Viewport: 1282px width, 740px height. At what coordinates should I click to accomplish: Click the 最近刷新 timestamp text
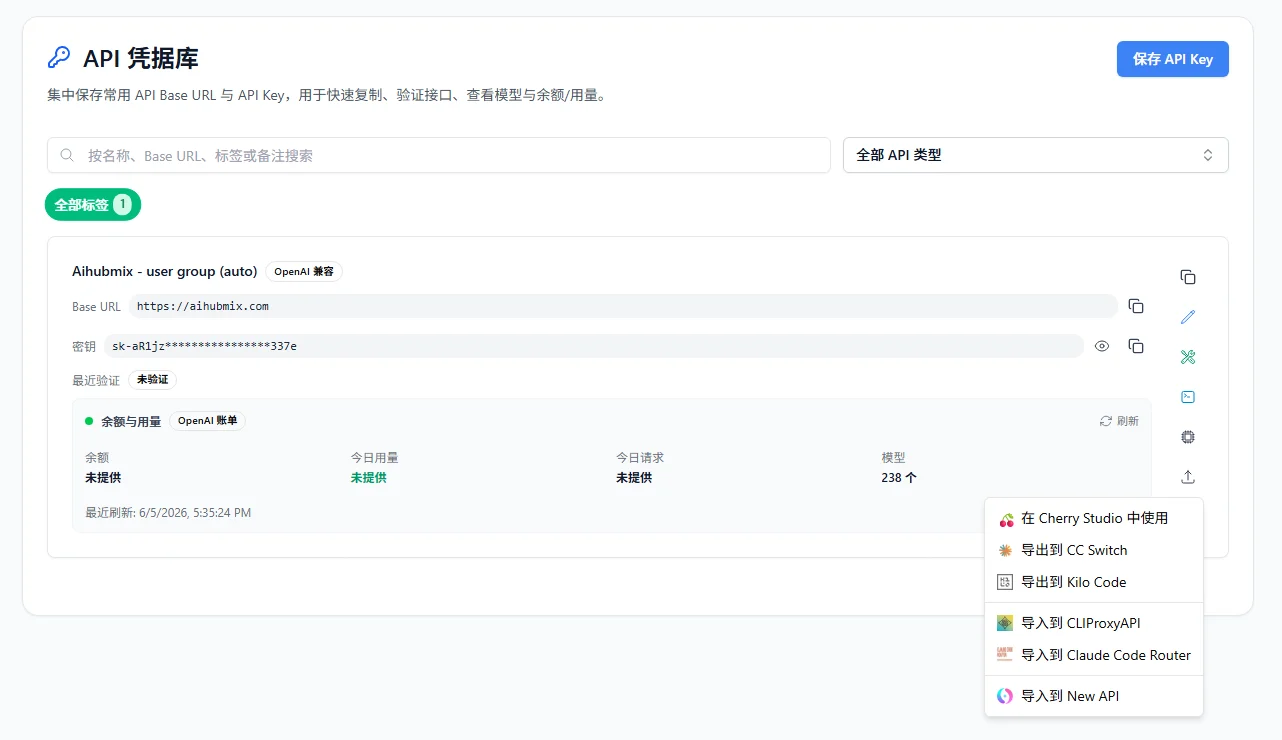pos(168,512)
